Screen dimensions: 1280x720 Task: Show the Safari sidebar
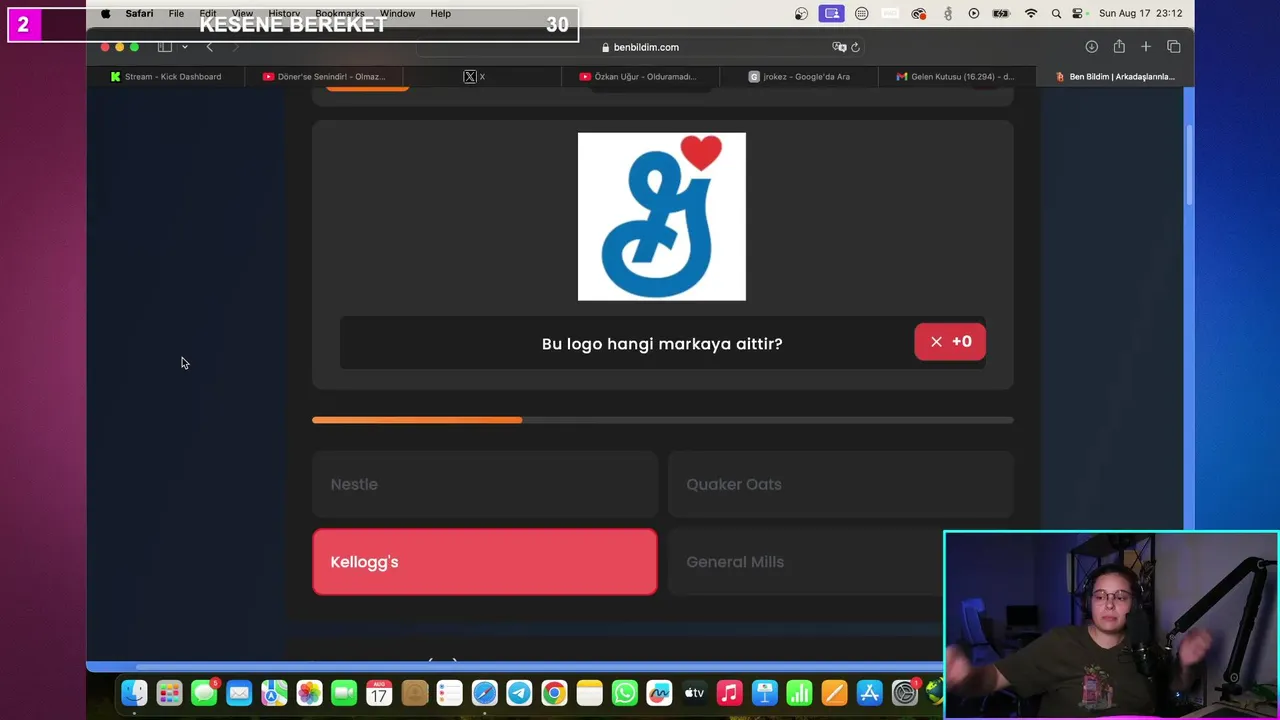pyautogui.click(x=165, y=47)
